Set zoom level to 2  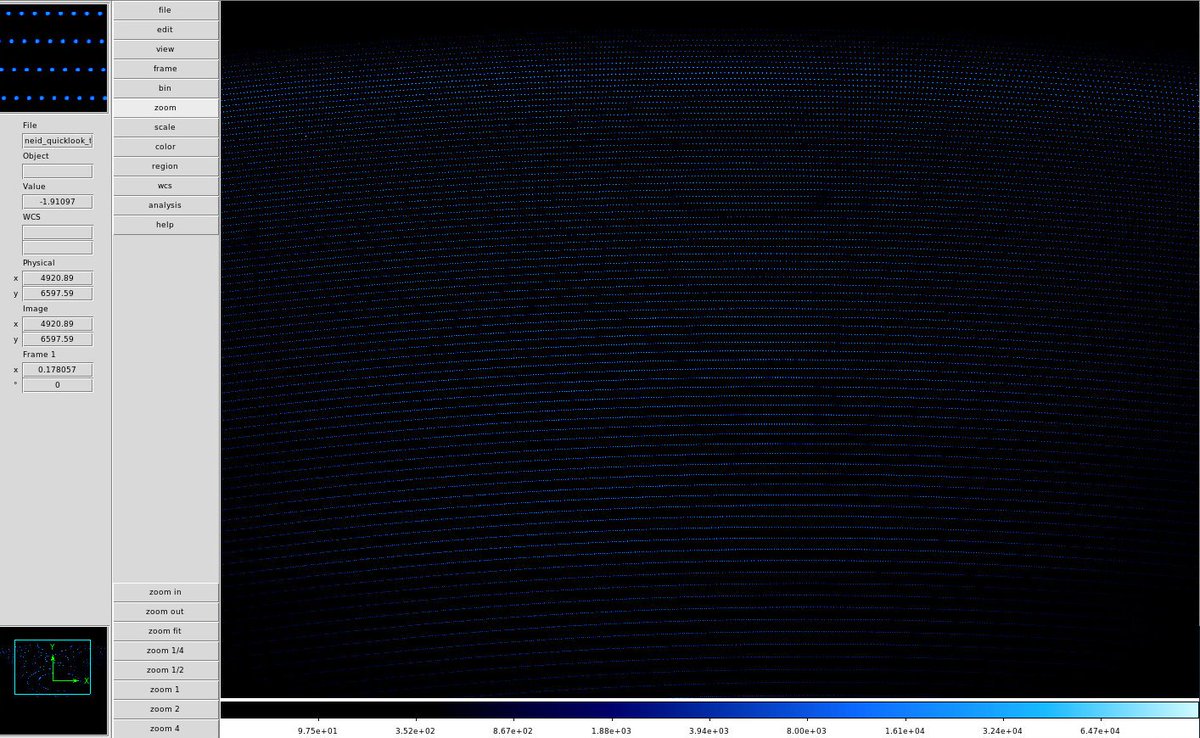click(x=165, y=709)
